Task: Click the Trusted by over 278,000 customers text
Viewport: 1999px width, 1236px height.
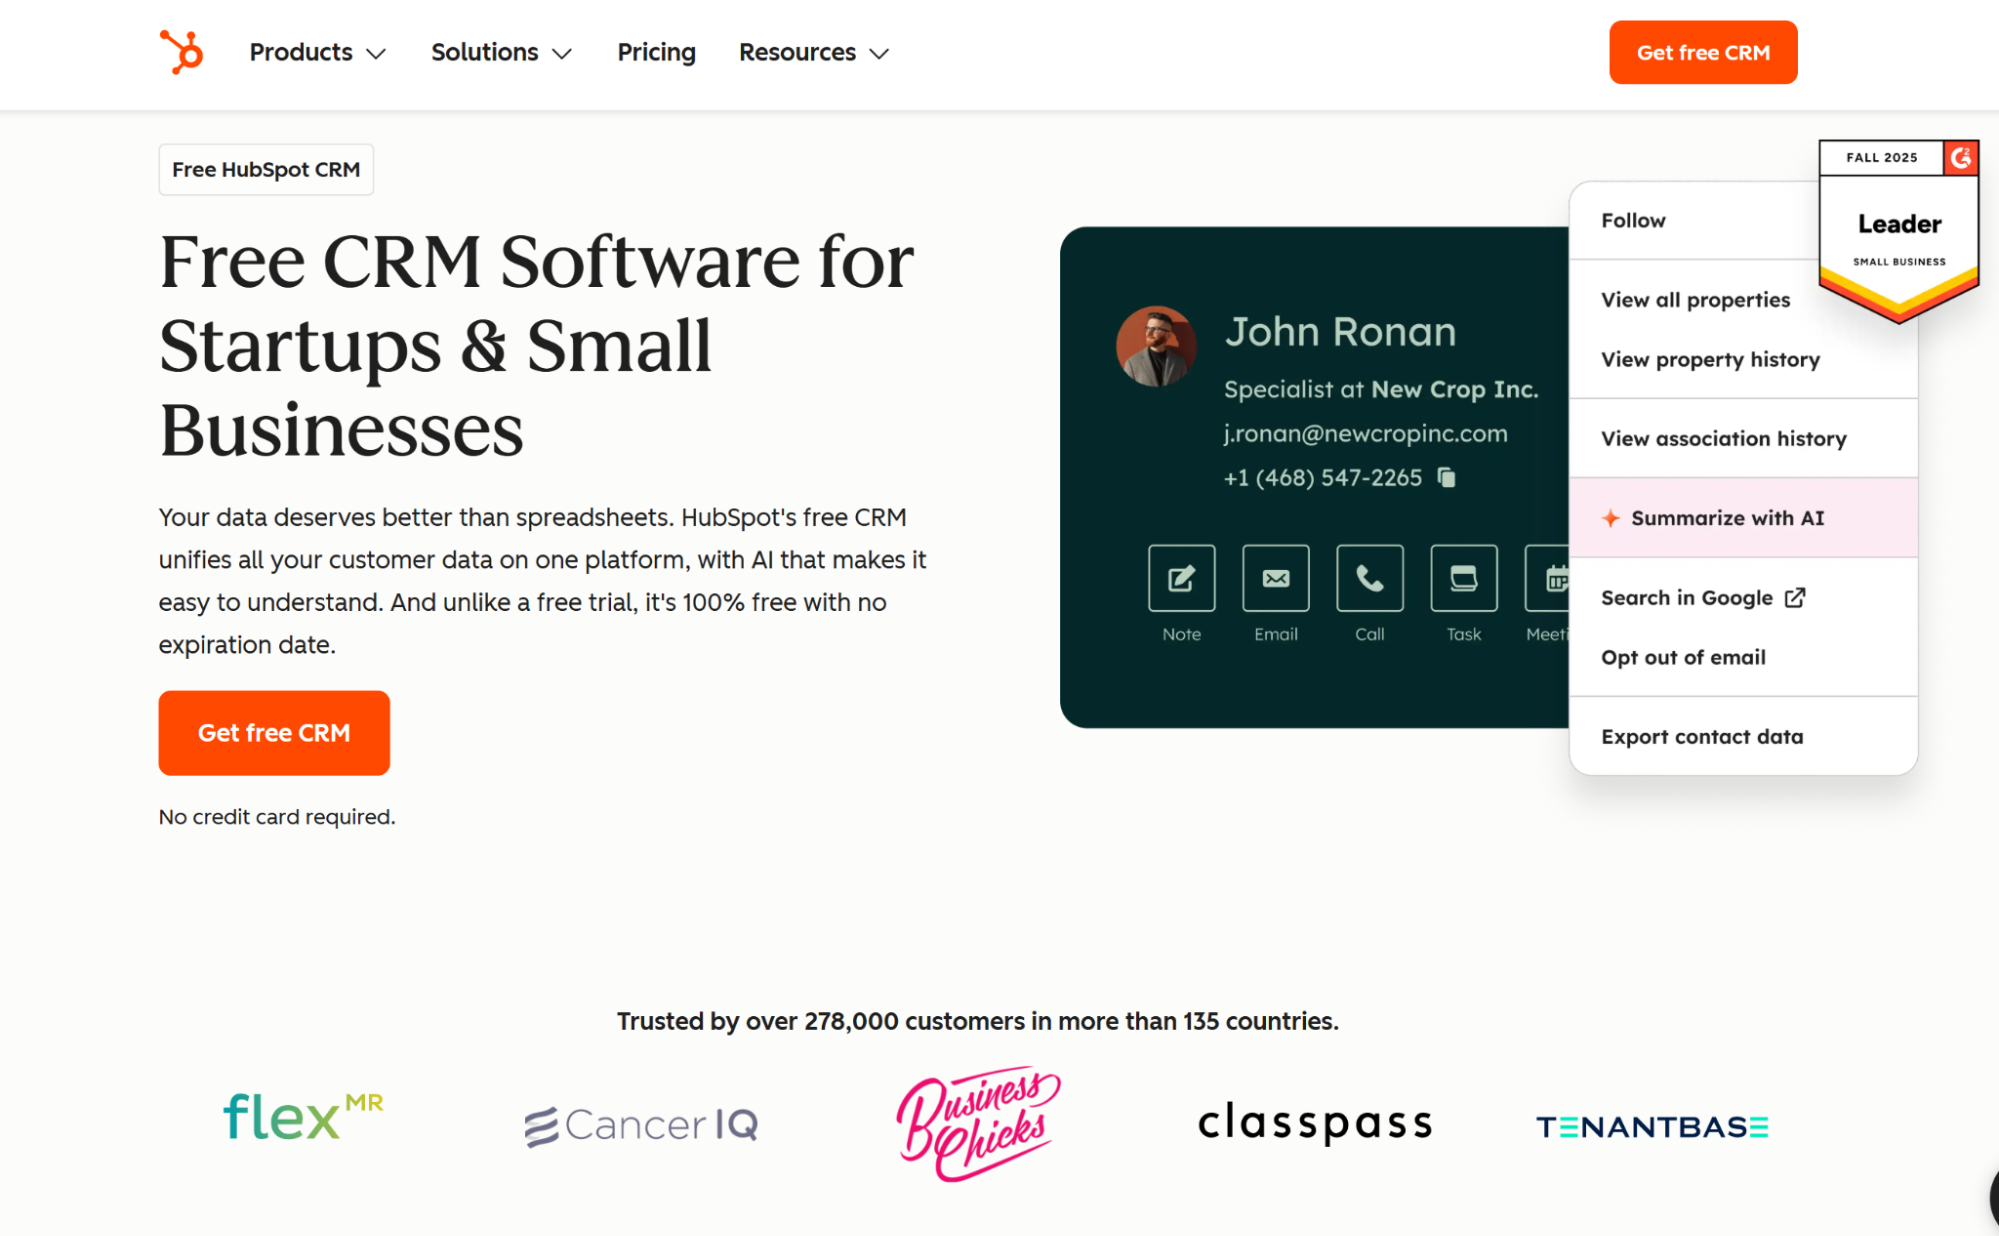Action: 977,1021
